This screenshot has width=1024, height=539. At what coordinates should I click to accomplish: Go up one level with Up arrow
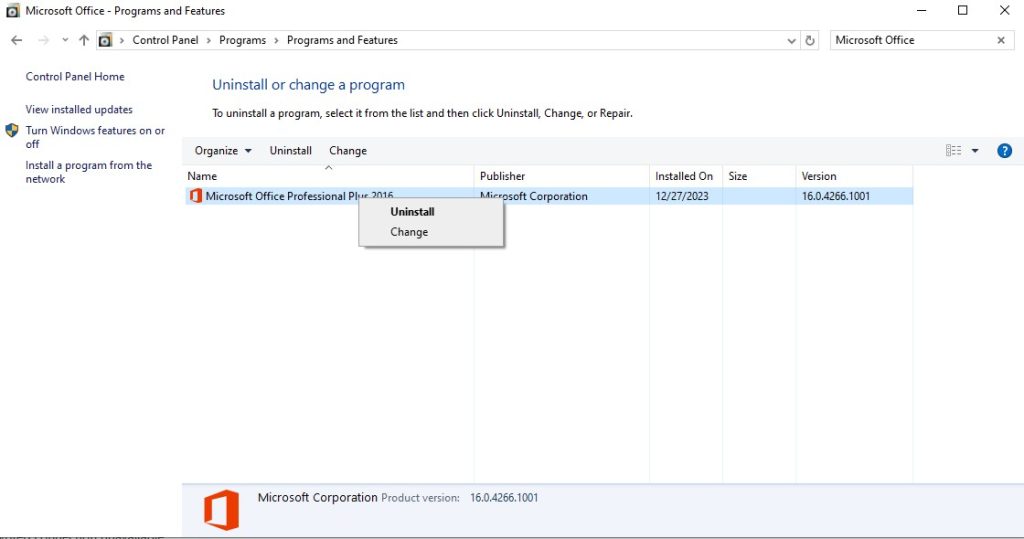point(84,41)
